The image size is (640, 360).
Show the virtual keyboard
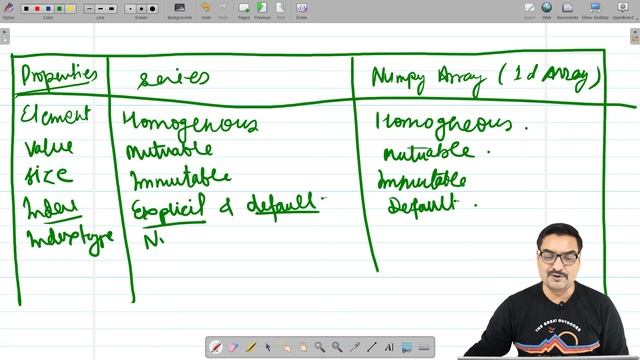[x=424, y=347]
